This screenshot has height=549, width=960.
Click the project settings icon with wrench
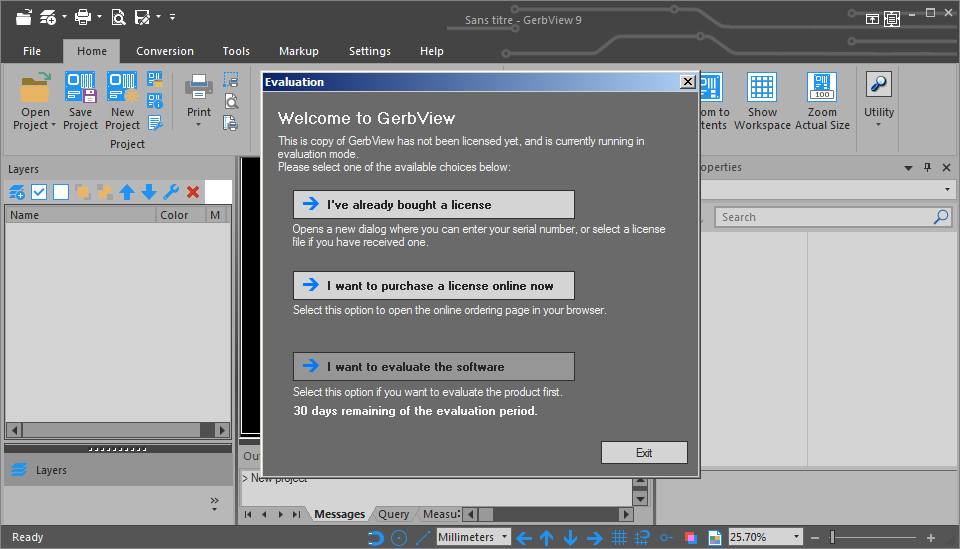click(x=155, y=123)
